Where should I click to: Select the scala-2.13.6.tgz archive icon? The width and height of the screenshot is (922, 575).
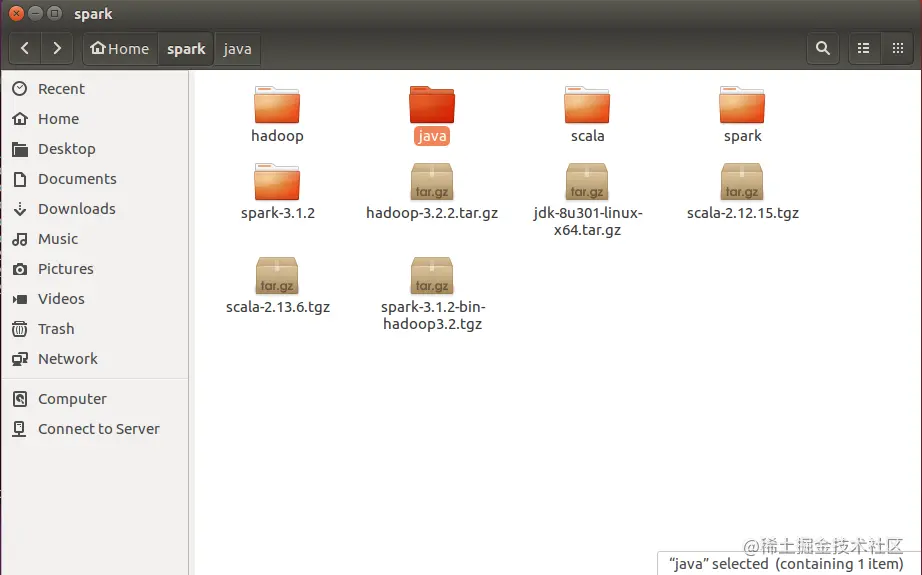tap(277, 276)
